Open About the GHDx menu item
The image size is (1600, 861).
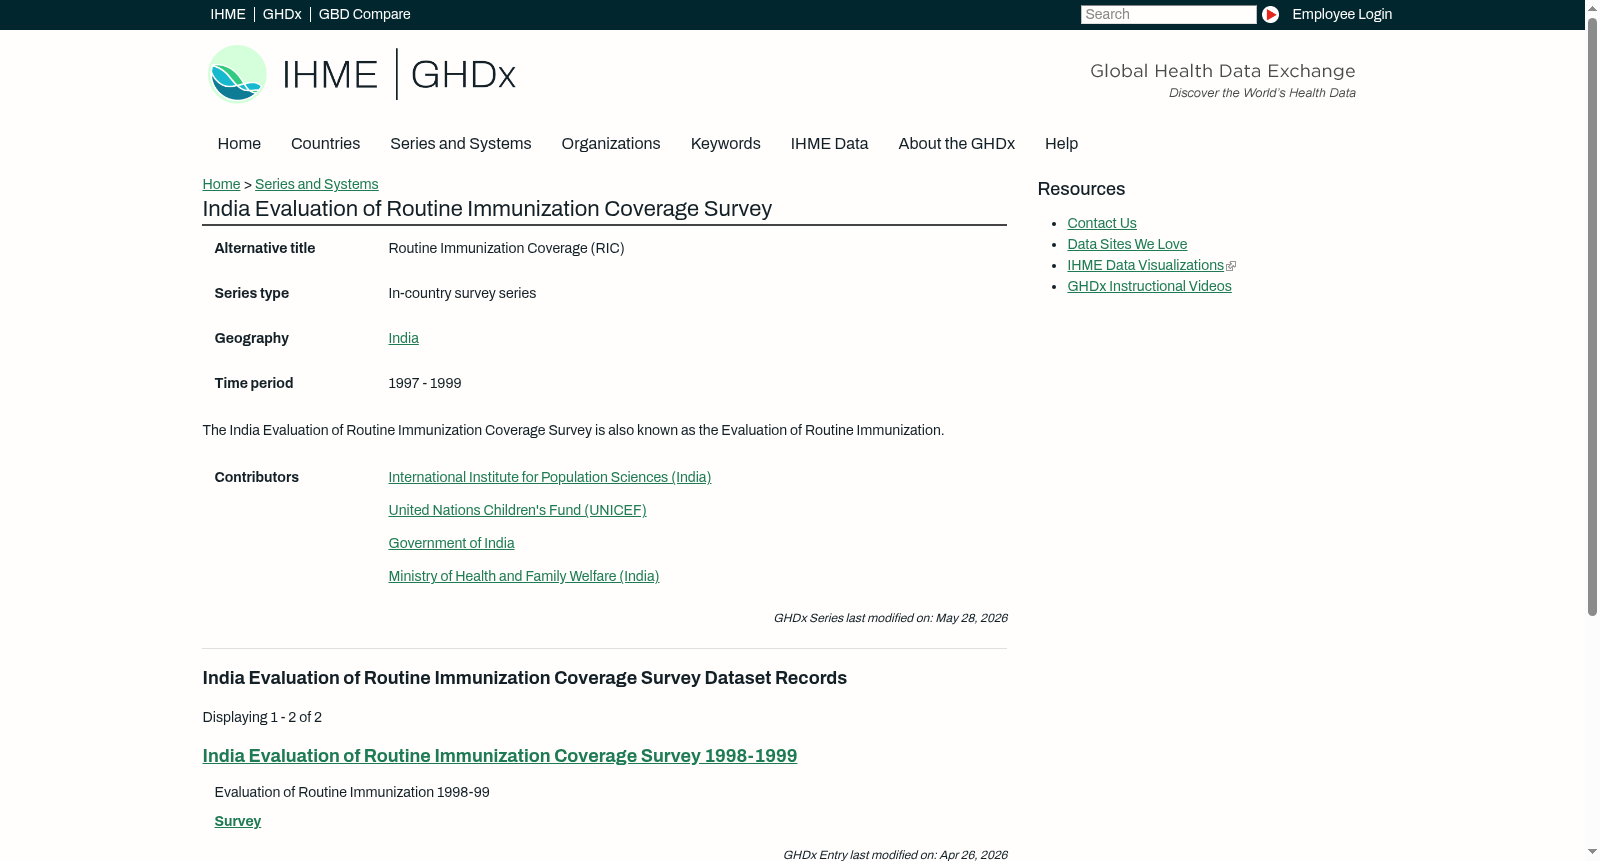pos(957,144)
